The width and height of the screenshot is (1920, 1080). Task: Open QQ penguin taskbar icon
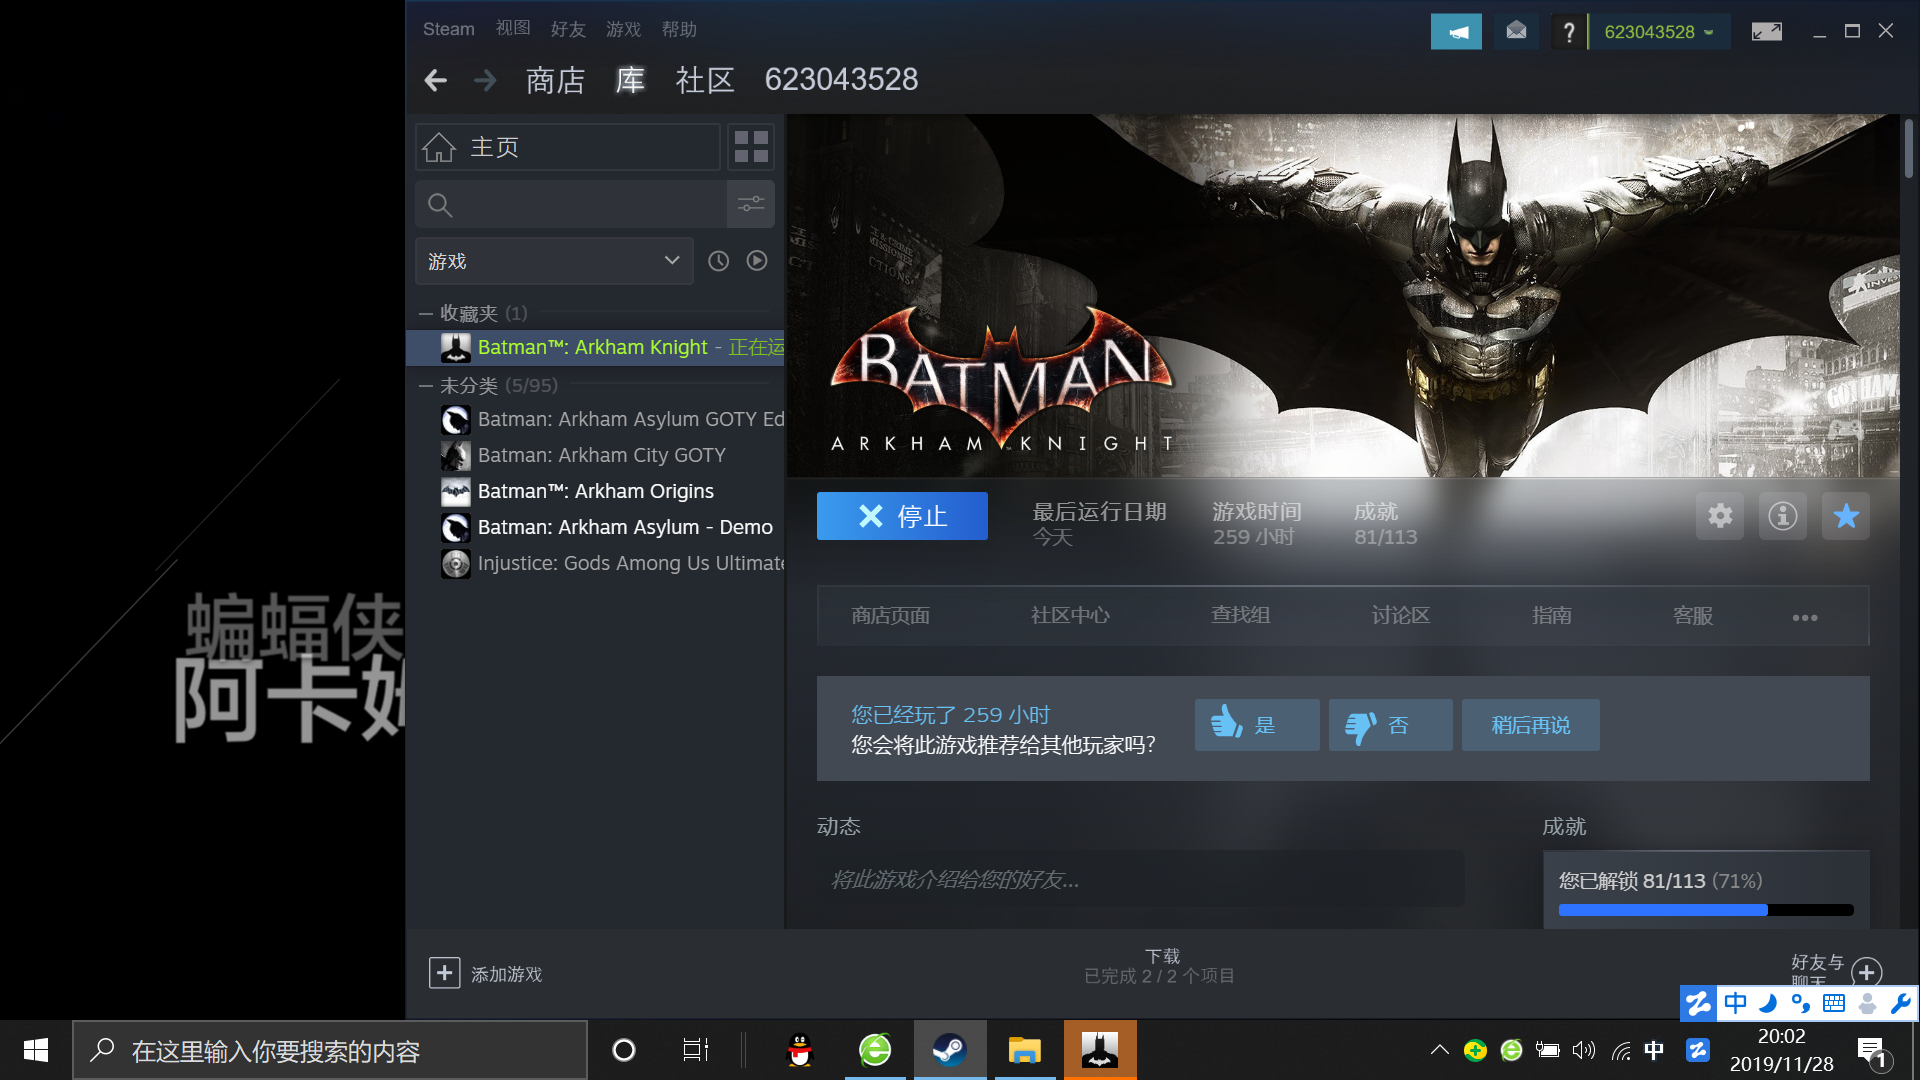(x=800, y=1050)
